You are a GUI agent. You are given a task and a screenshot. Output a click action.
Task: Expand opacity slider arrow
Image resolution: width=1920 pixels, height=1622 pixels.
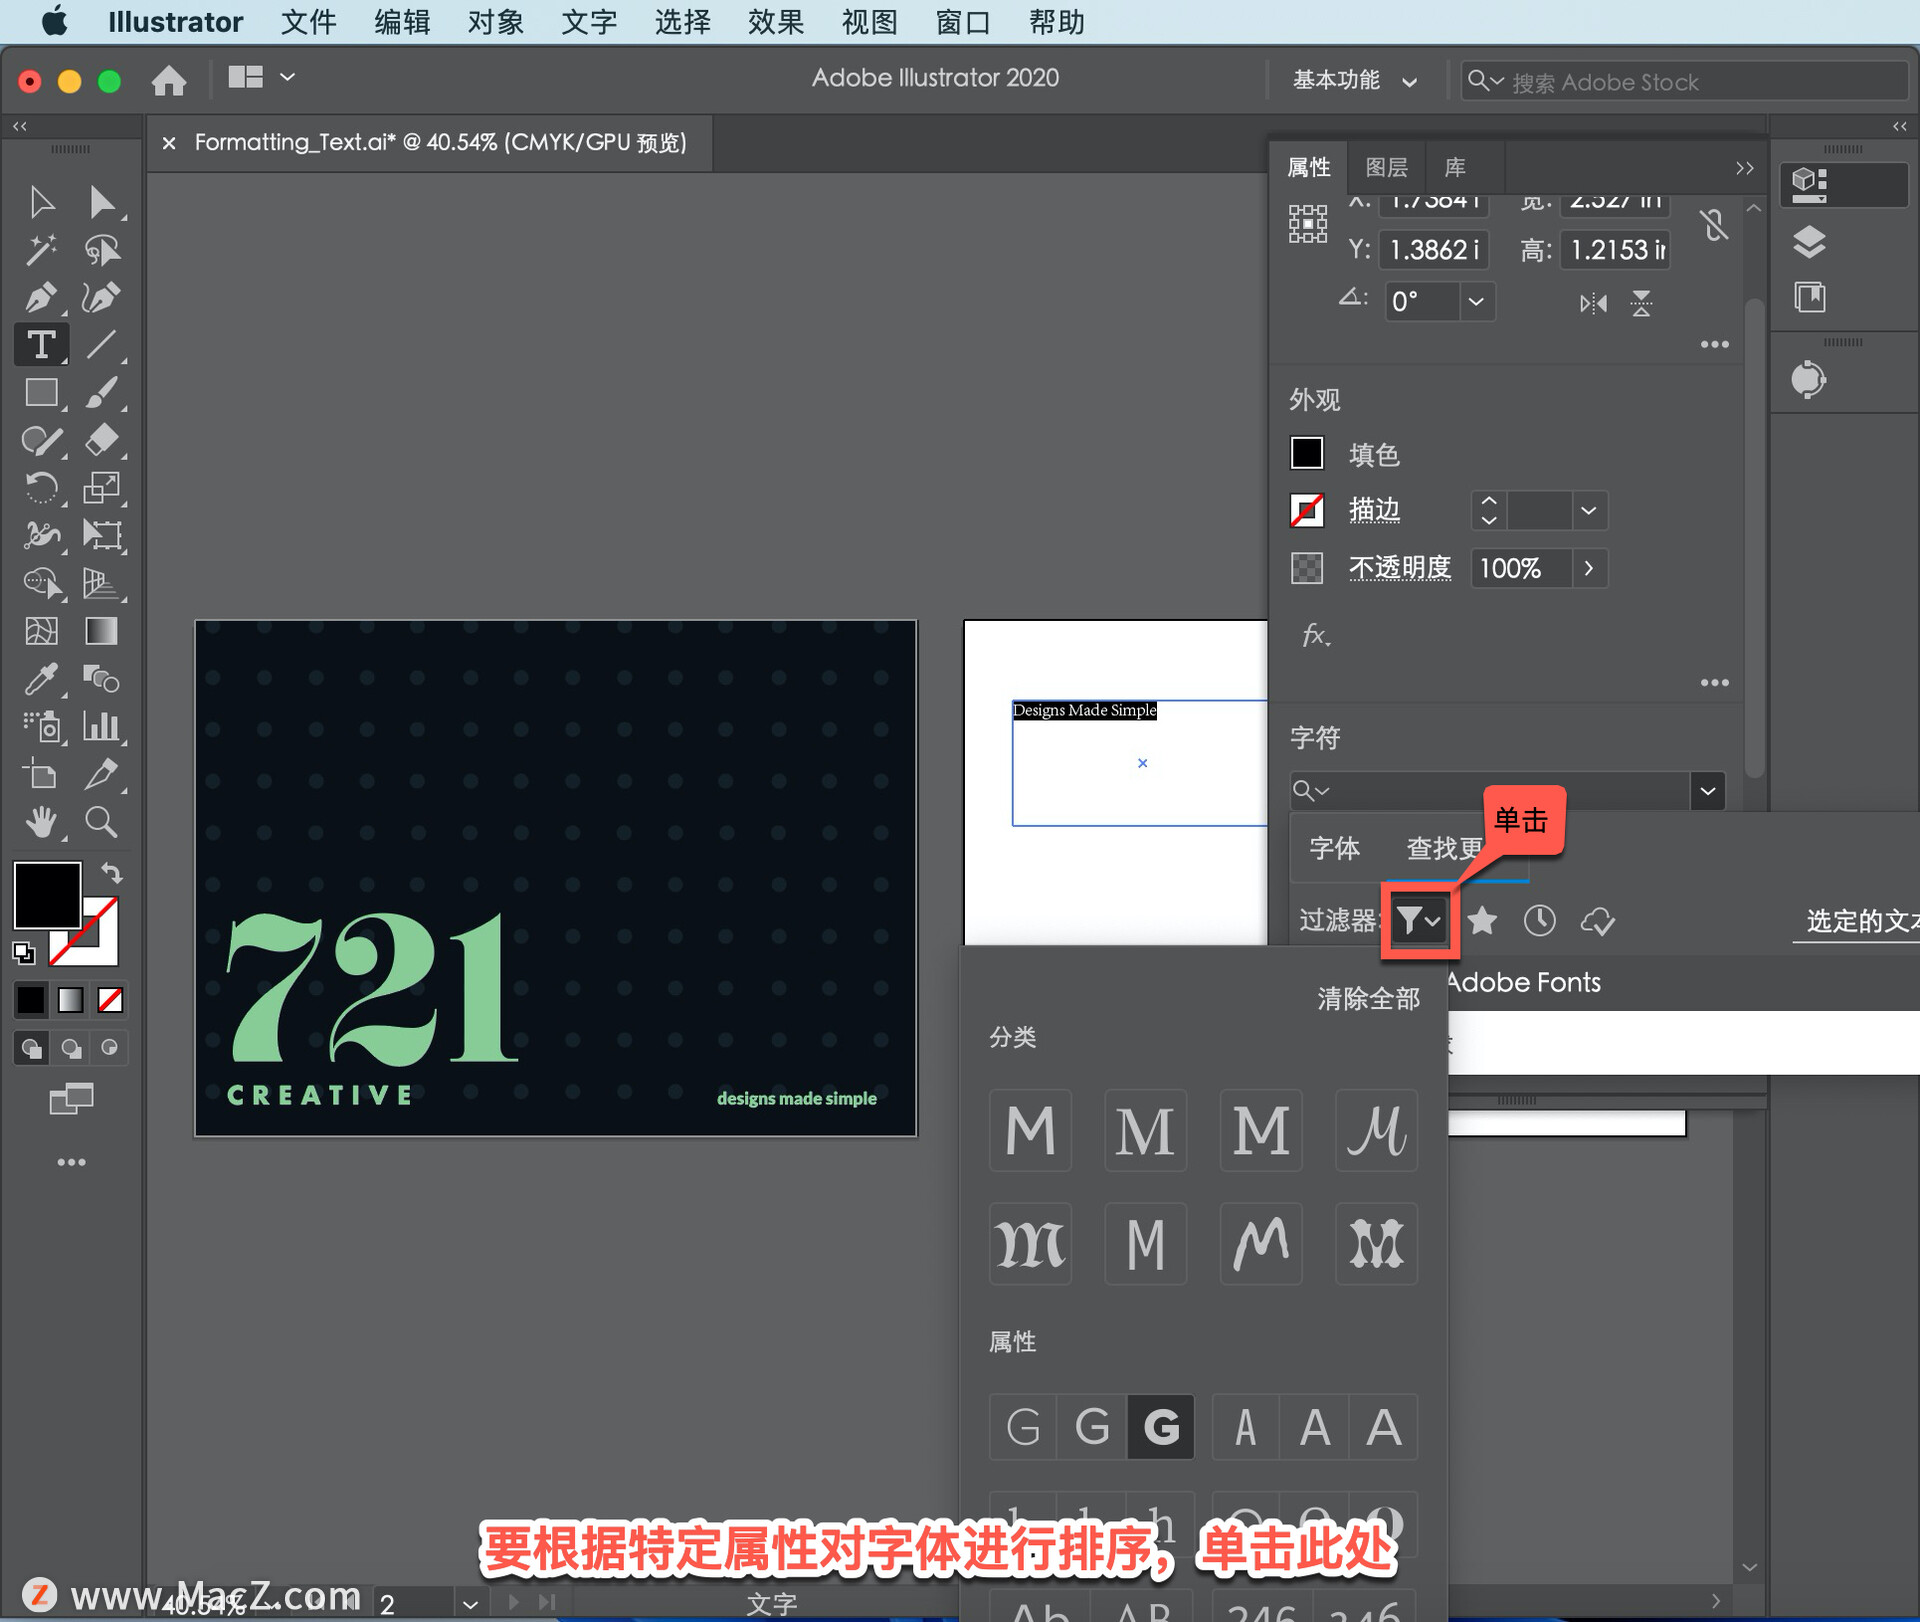(x=1588, y=569)
